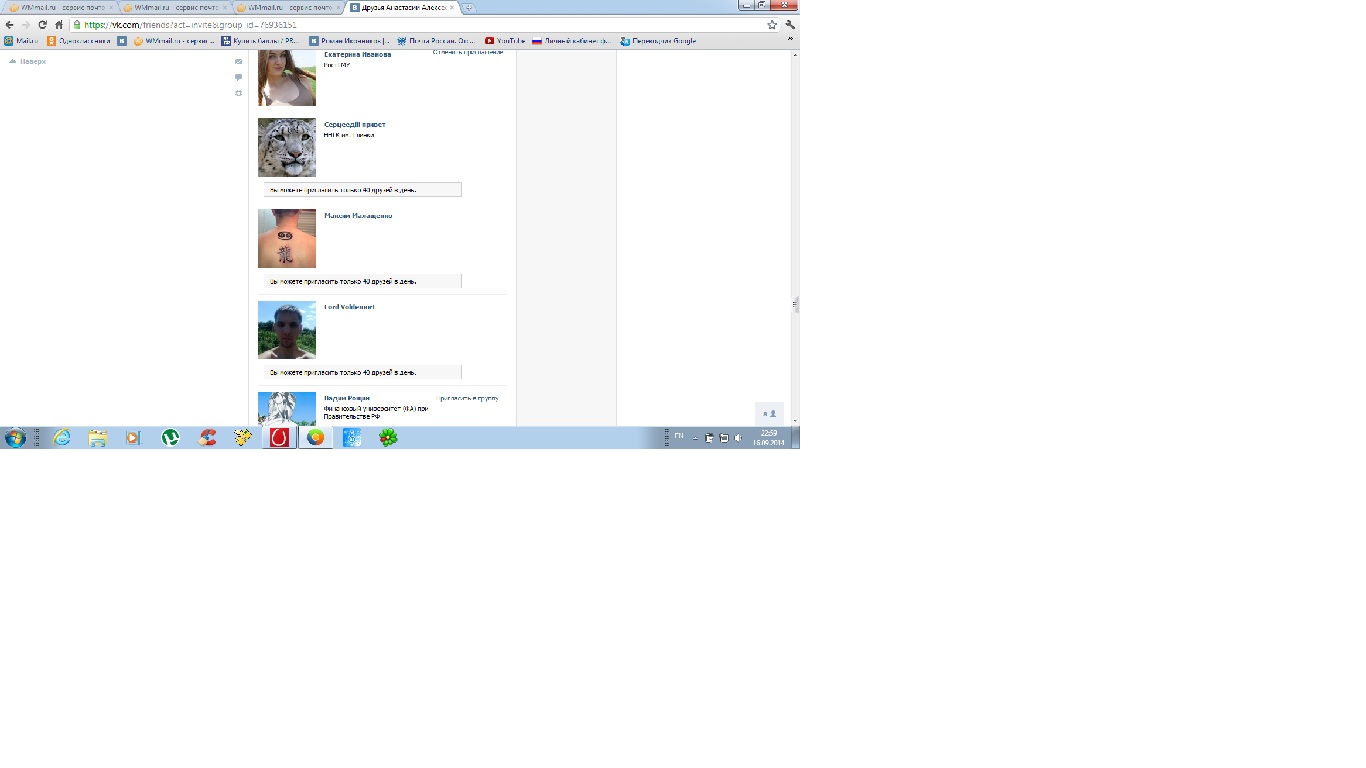Viewport: 1366px width, 768px height.
Task: Cancel the invitation for Екатерина Иванова
Action: pyautogui.click(x=467, y=52)
